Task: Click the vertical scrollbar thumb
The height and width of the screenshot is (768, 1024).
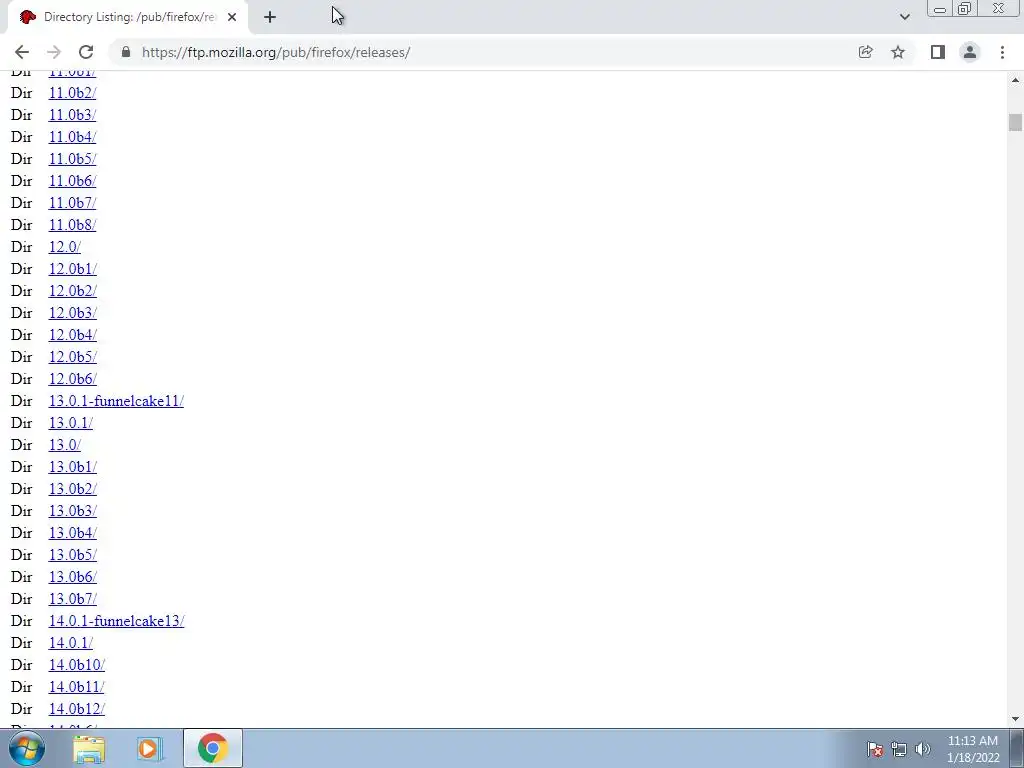Action: tap(1015, 122)
